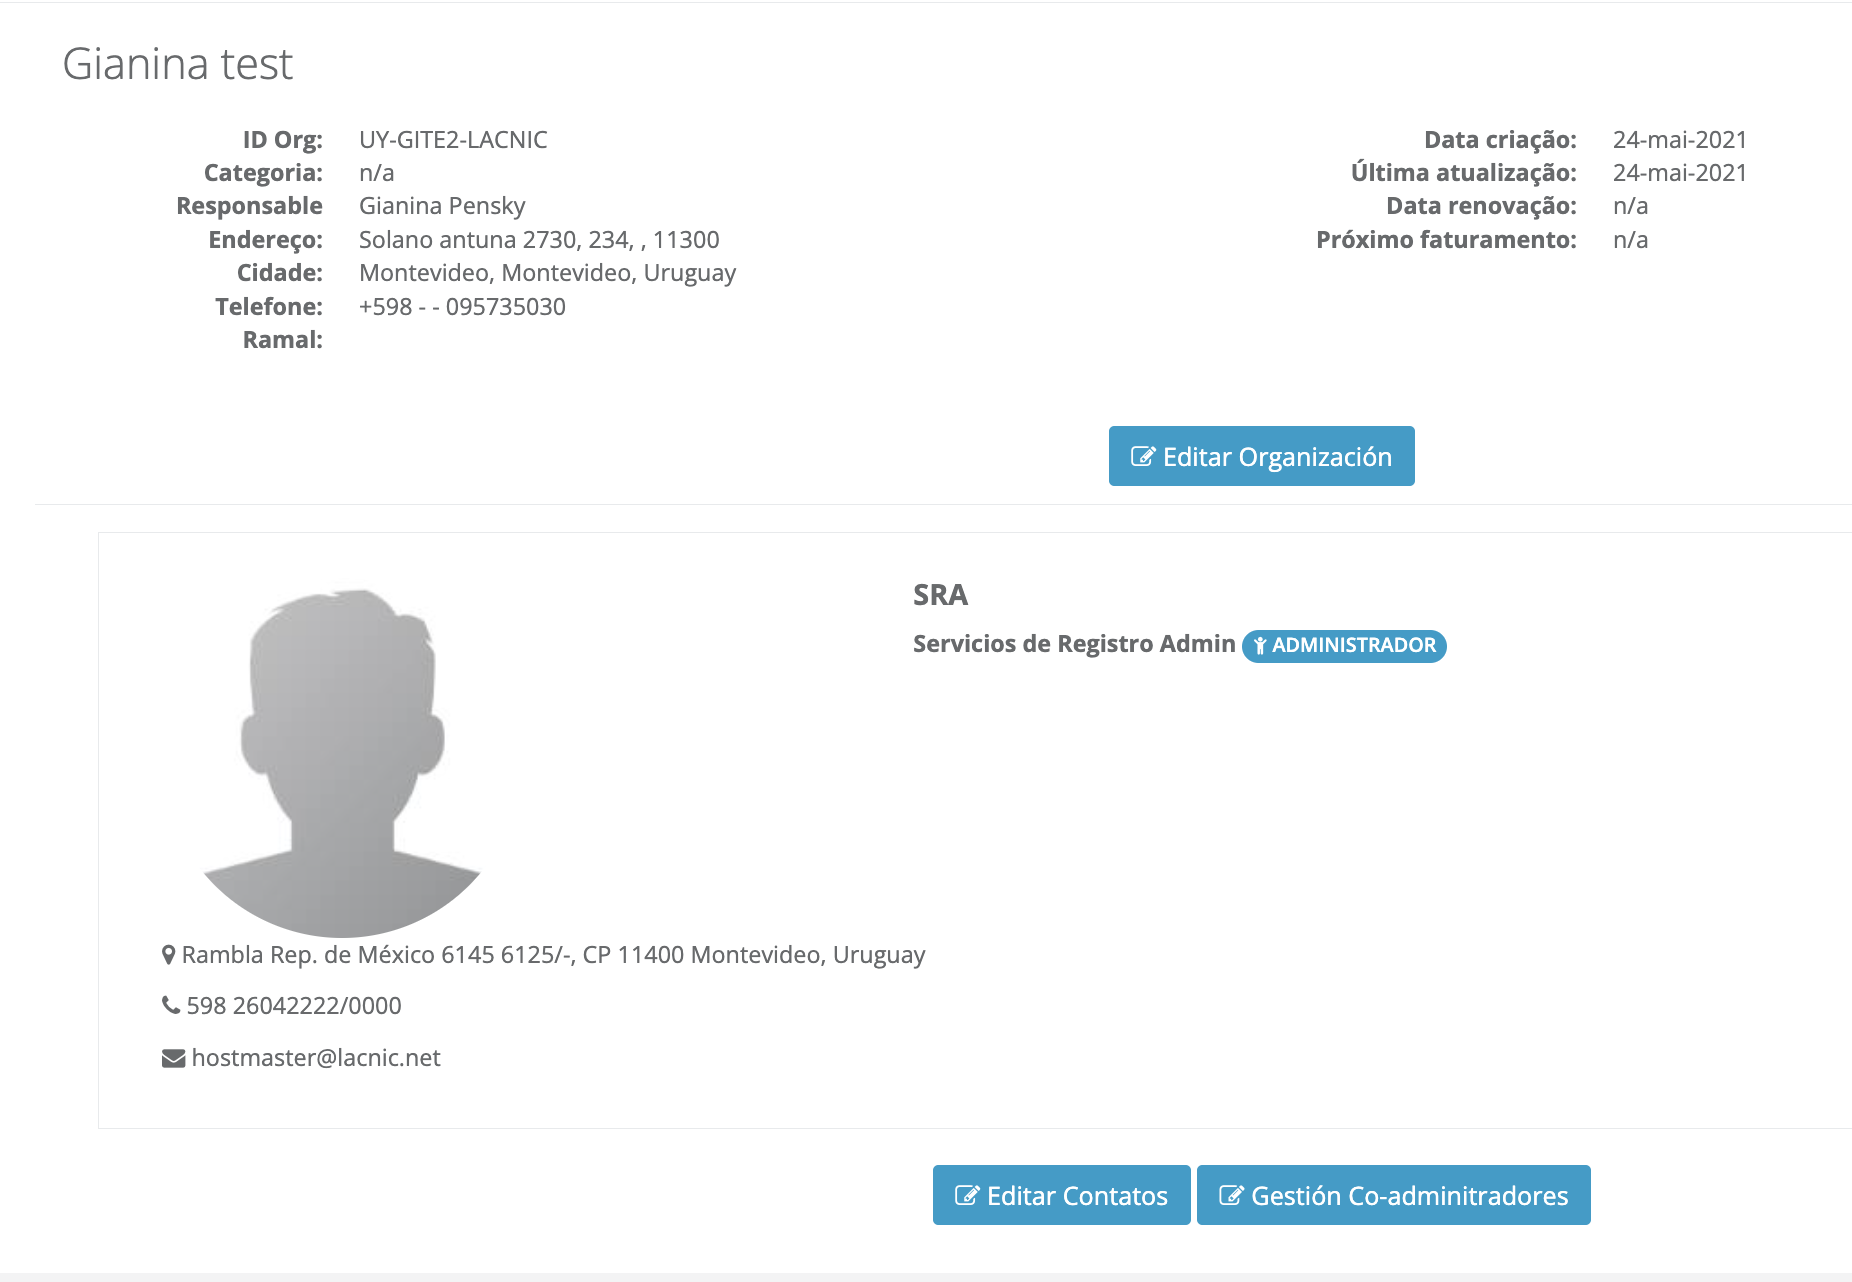
Task: Click the map marker icon beside the address
Action: [169, 955]
